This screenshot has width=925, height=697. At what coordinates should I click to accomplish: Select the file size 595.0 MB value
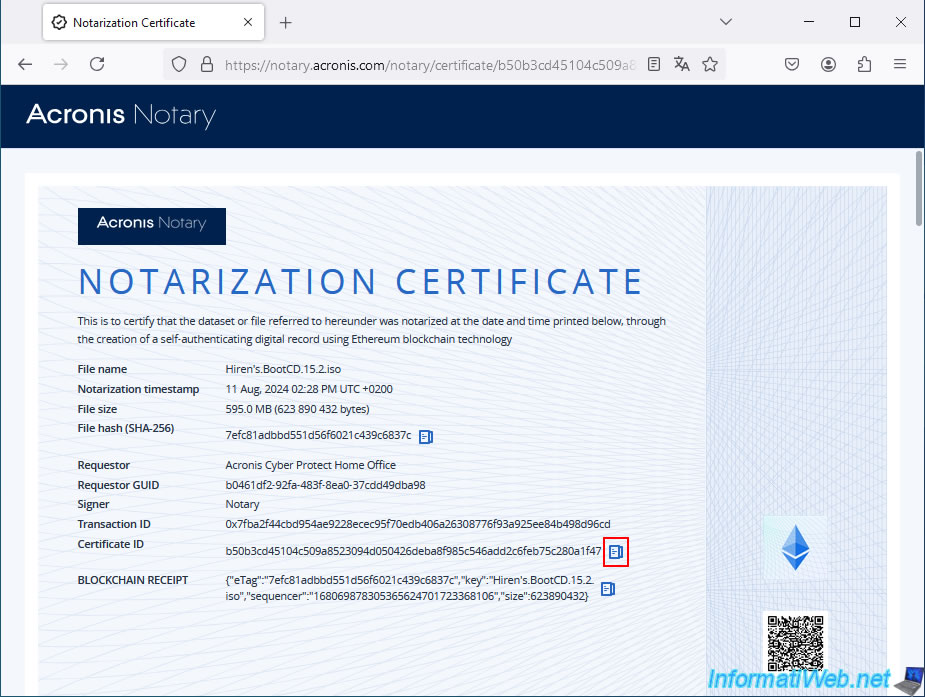(297, 409)
